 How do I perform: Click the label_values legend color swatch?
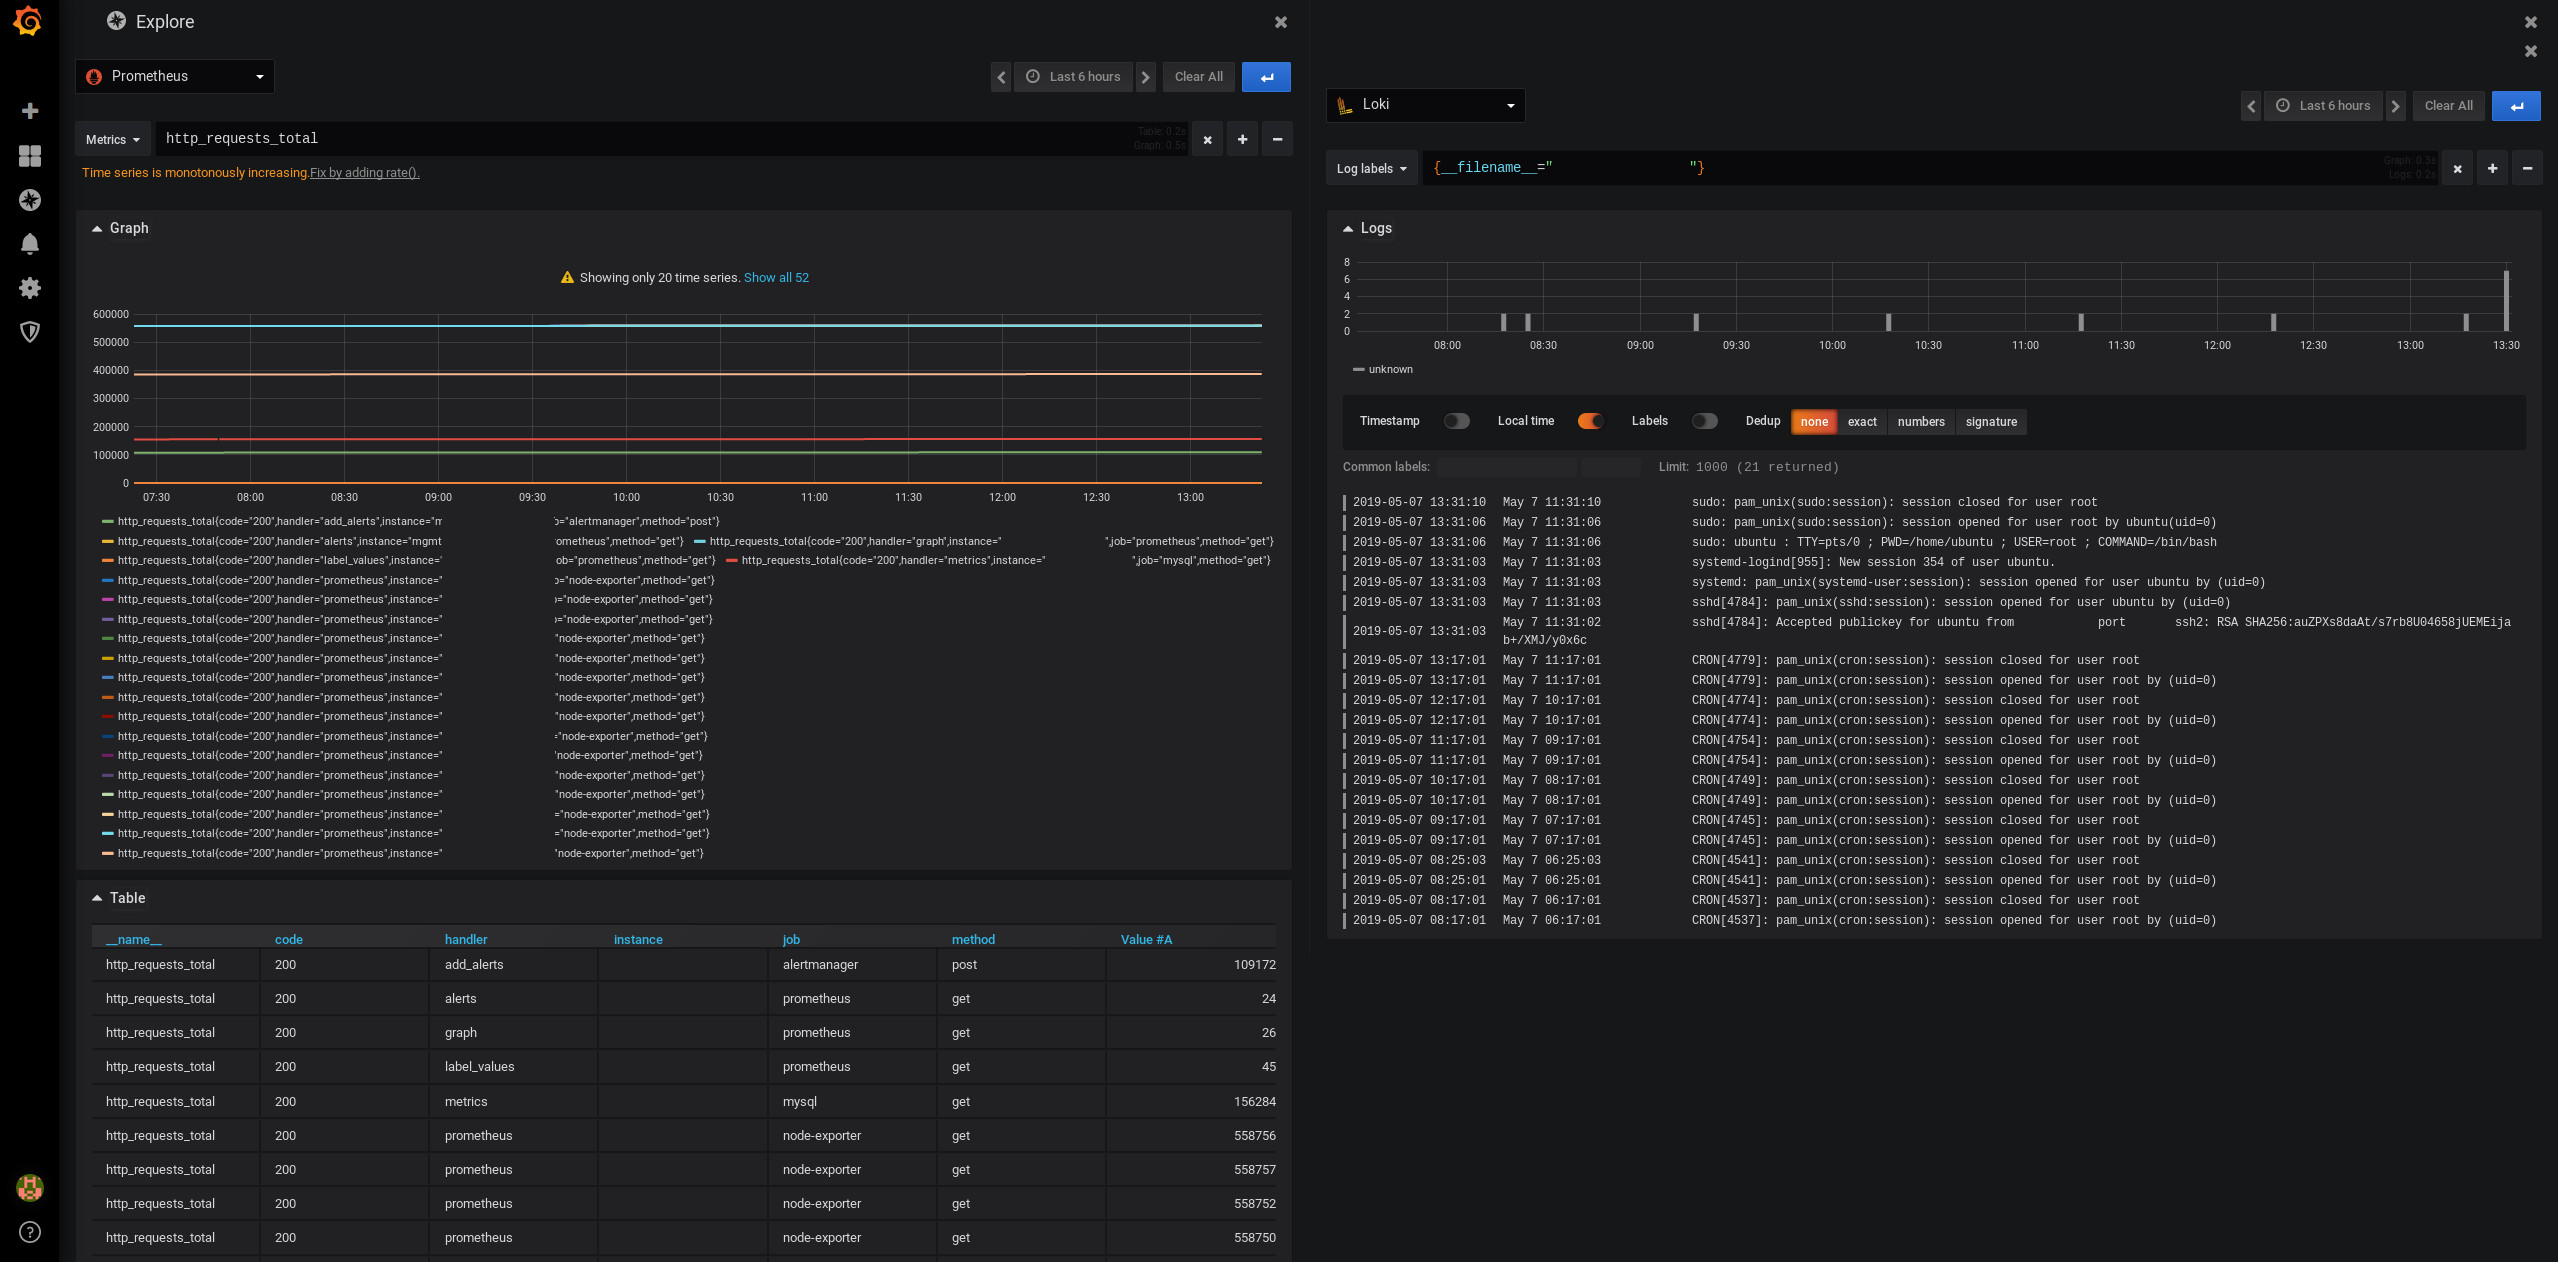coord(108,560)
